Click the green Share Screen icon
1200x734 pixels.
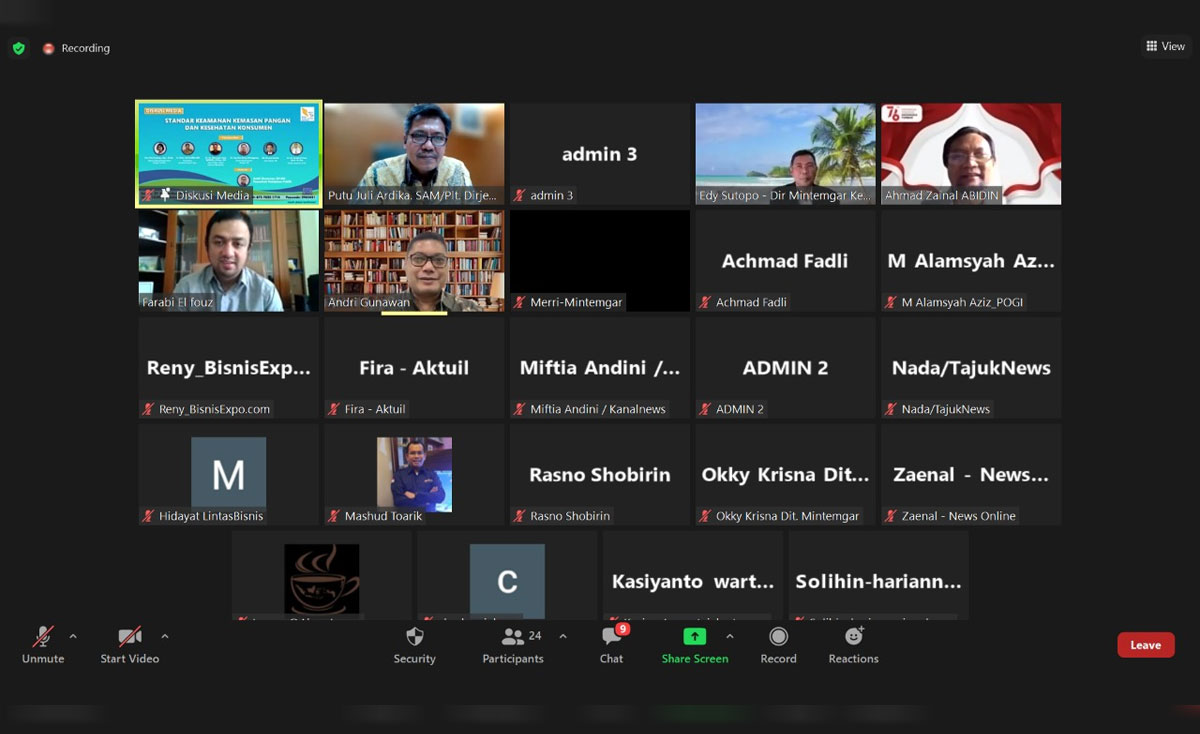(694, 637)
